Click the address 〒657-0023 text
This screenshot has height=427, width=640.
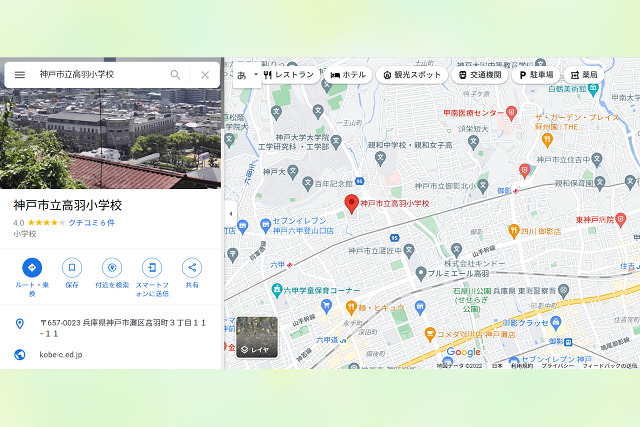123,328
